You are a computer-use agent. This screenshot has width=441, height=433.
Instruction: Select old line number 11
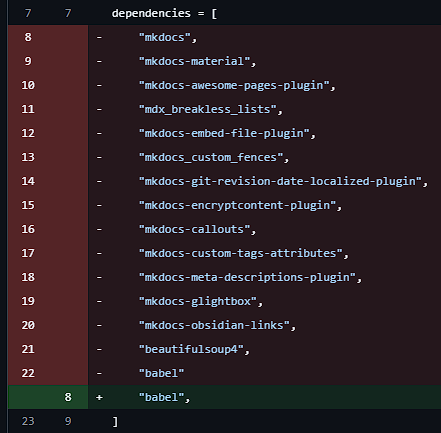(28, 109)
